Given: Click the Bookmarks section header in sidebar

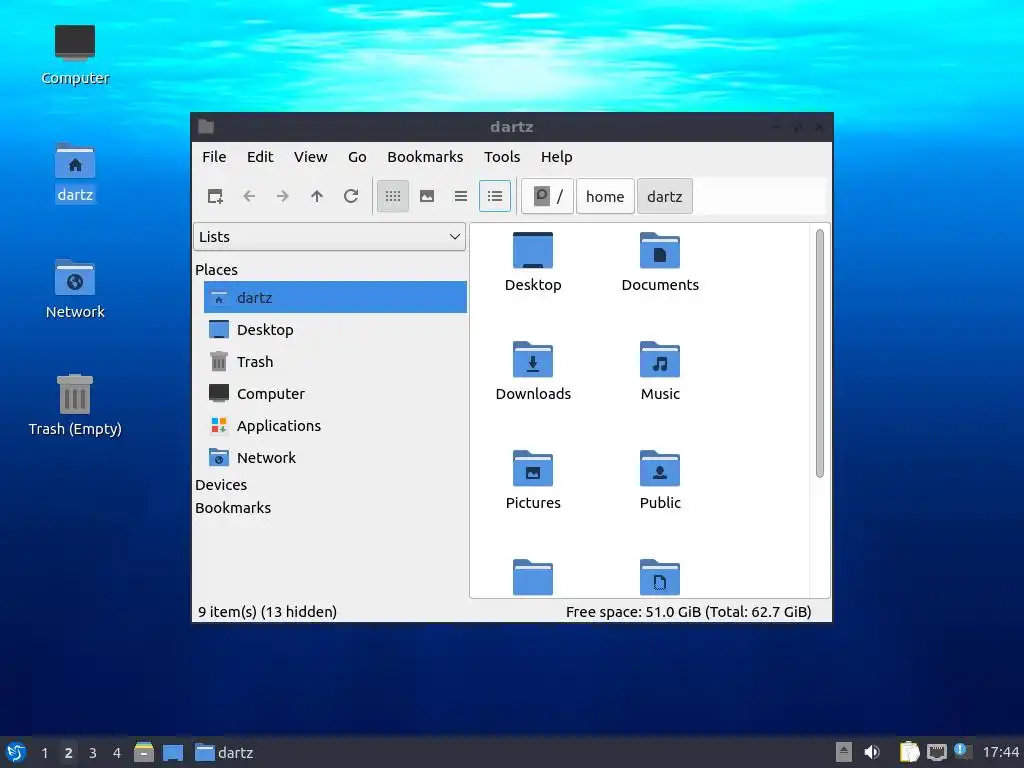Looking at the screenshot, I should coord(233,507).
